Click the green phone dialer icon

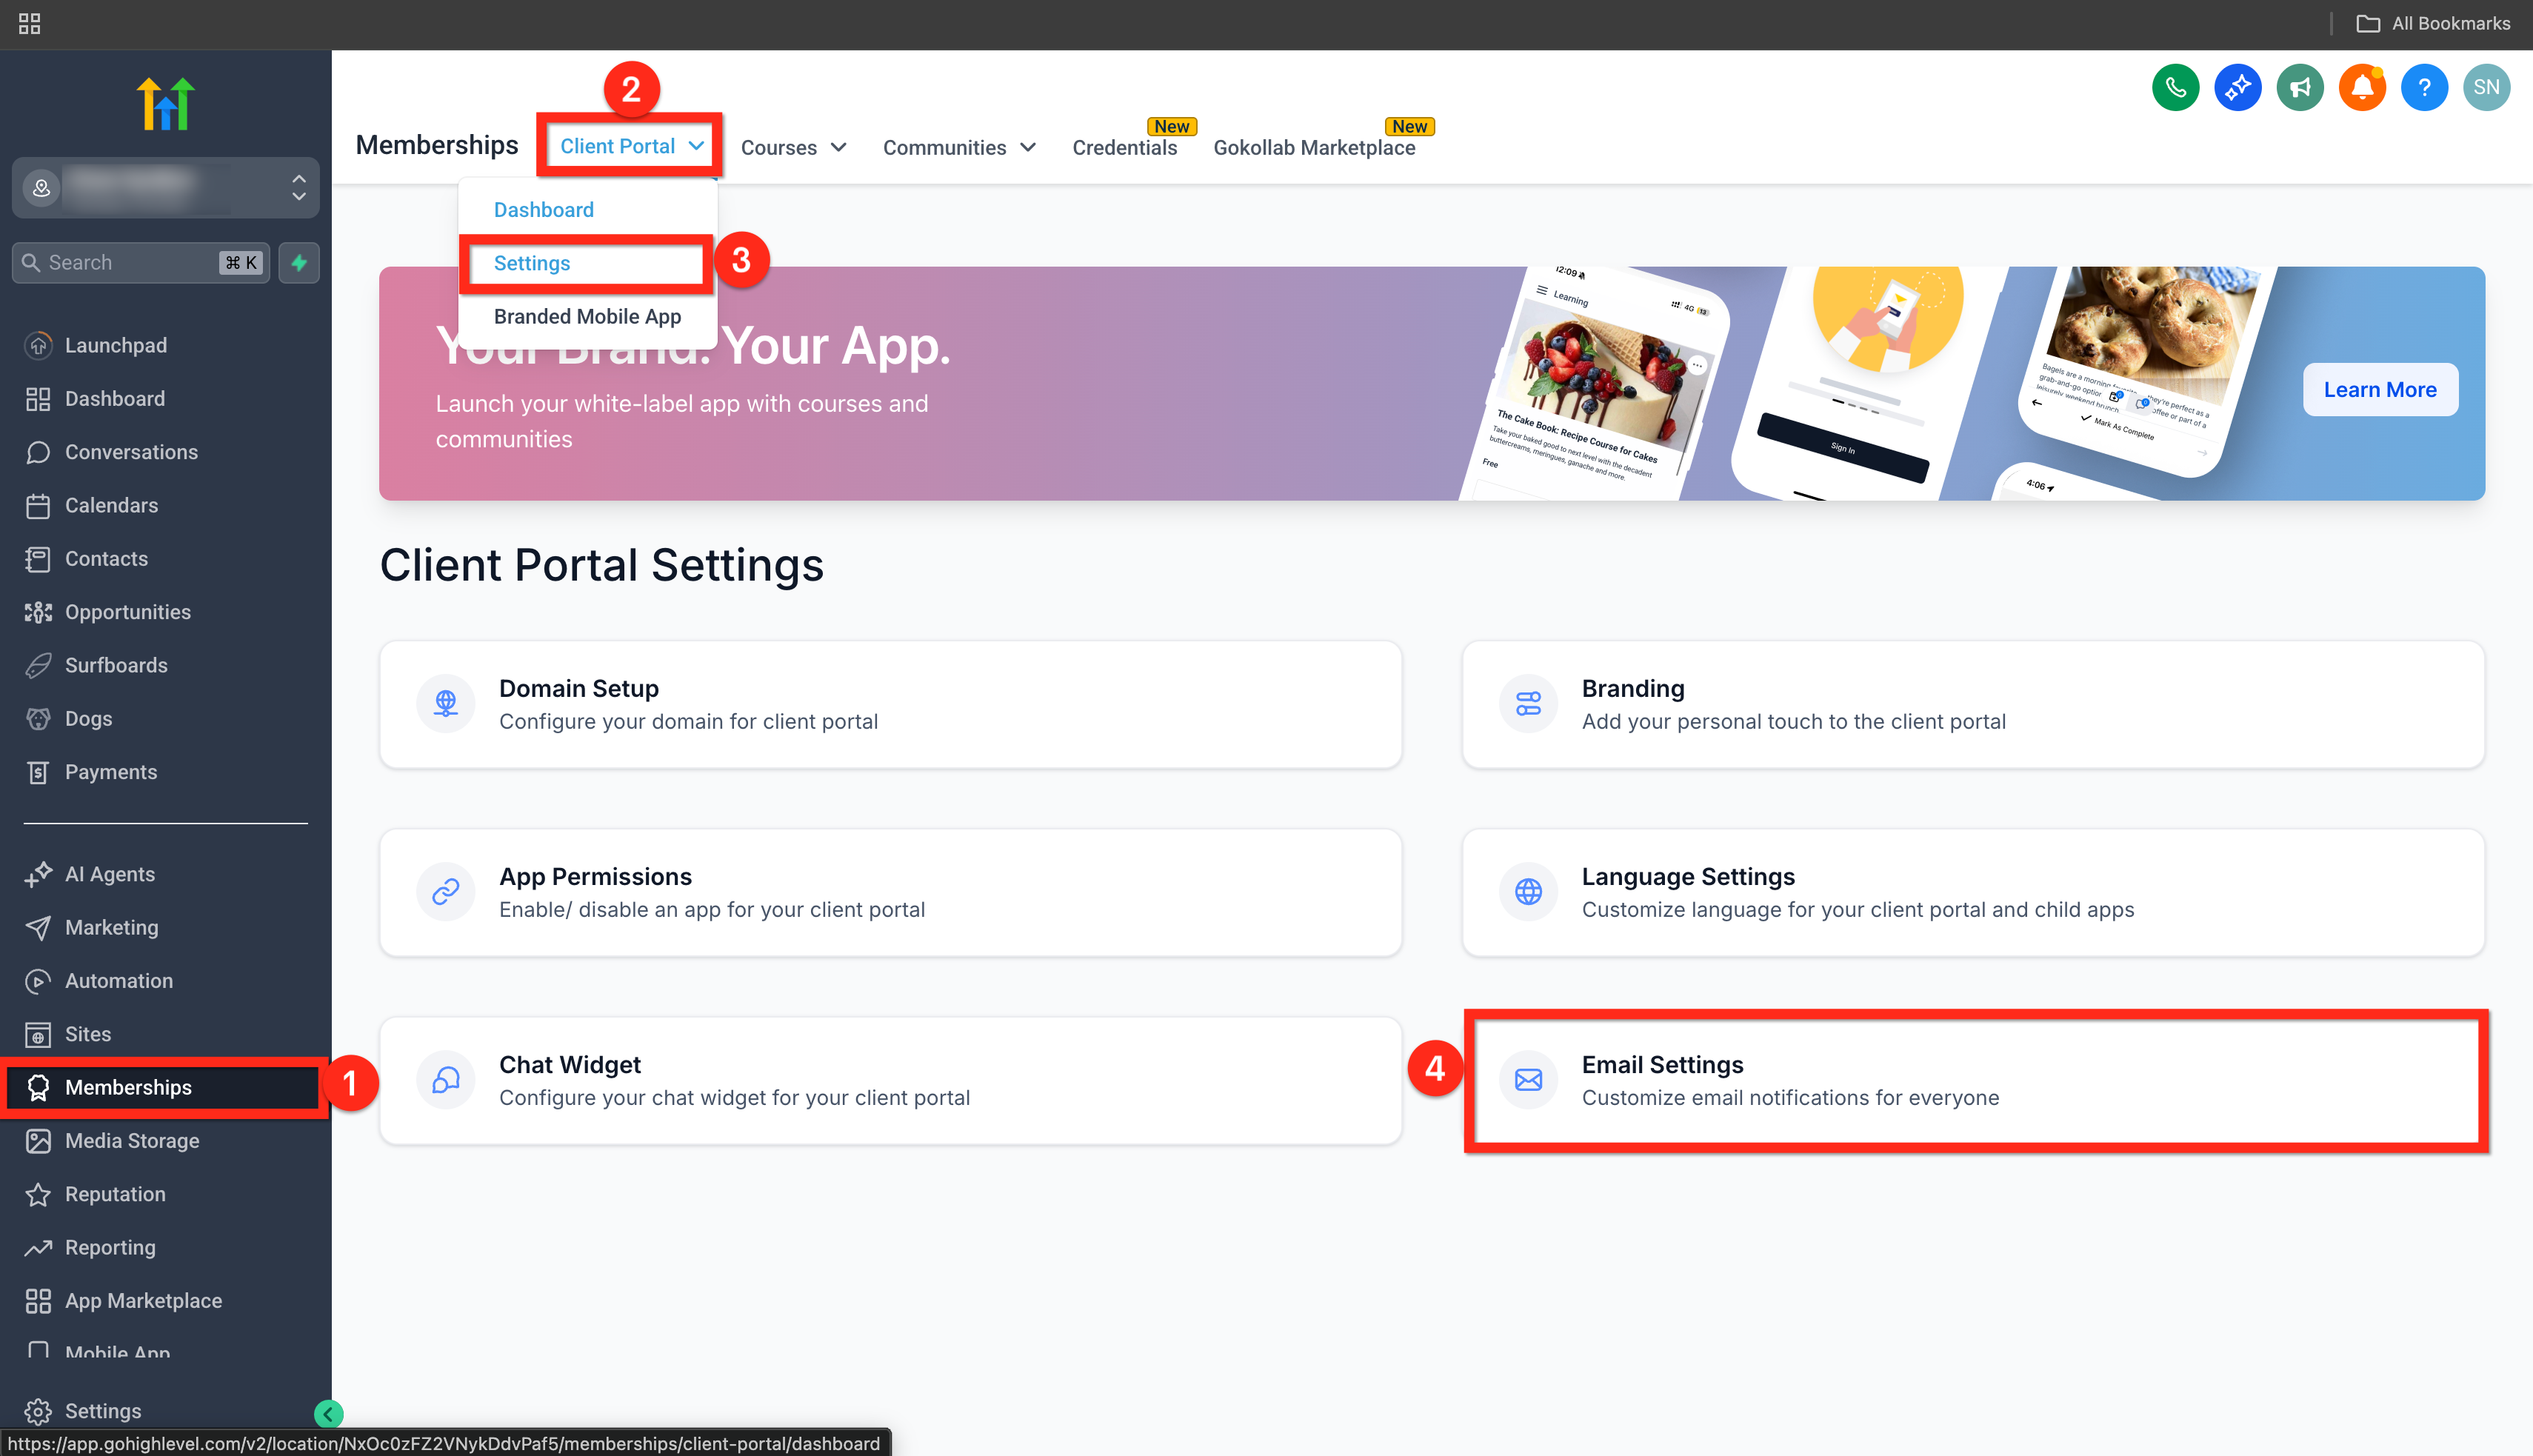pos(2175,88)
